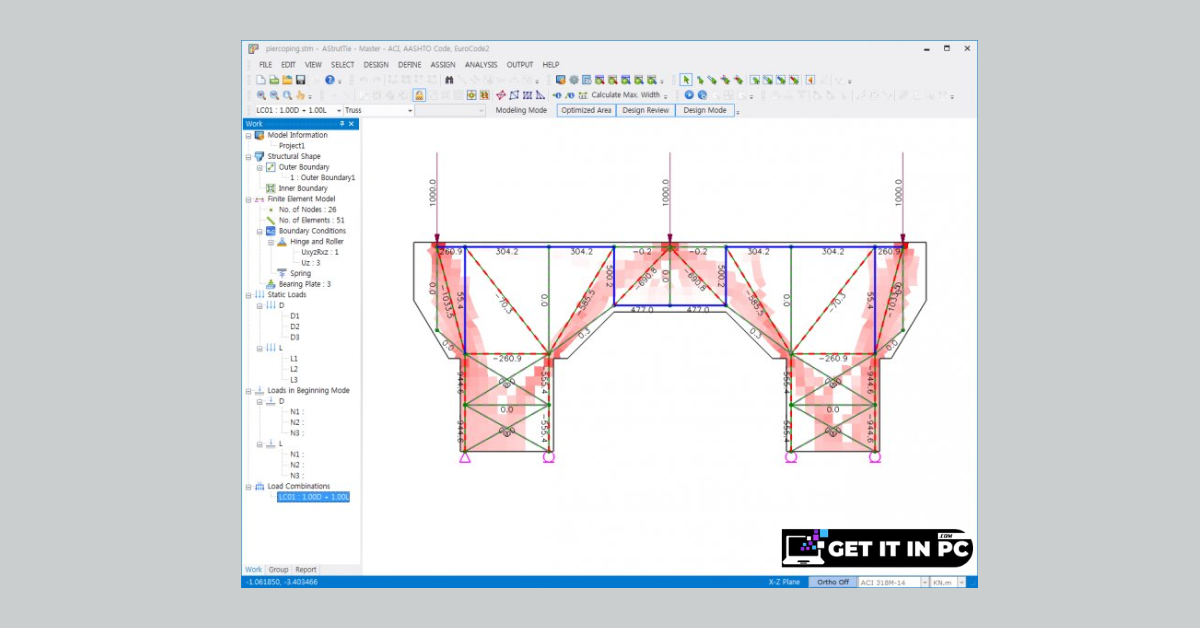
Task: Click the Design Review button
Action: [646, 110]
